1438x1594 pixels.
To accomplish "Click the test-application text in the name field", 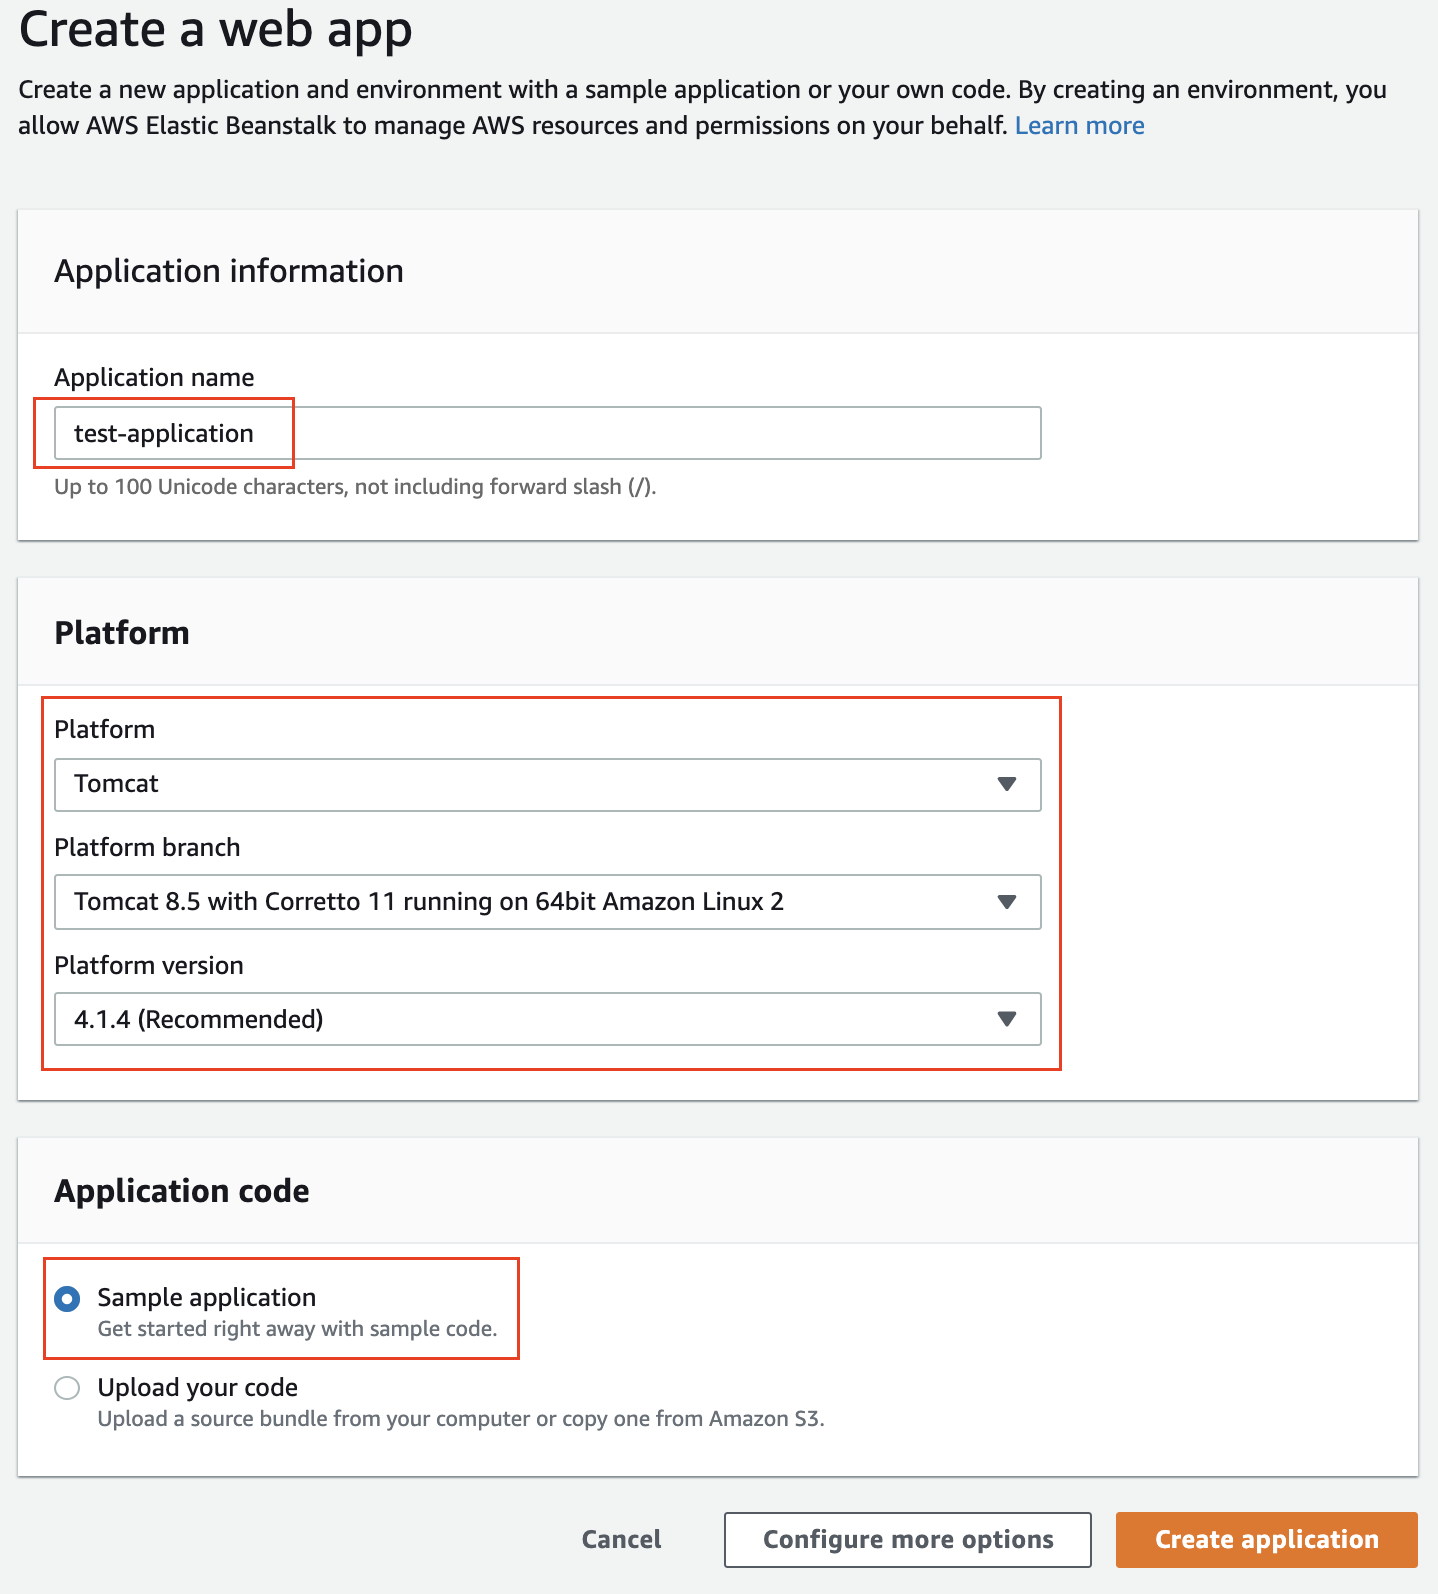I will (164, 434).
